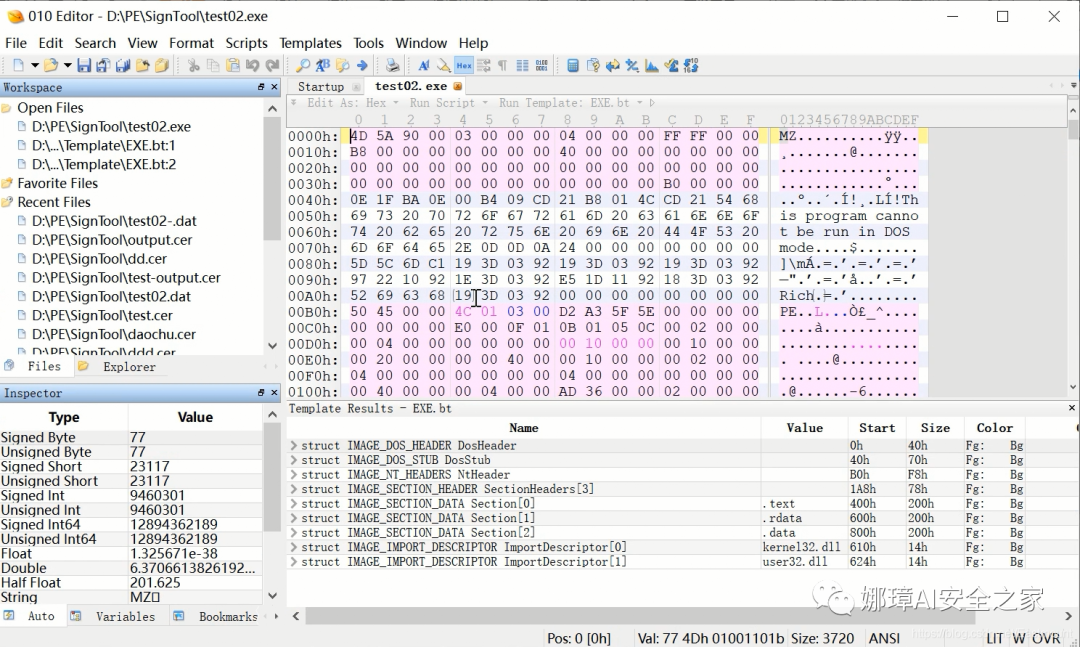Switch to the Startup tab
This screenshot has width=1080, height=647.
(x=321, y=86)
